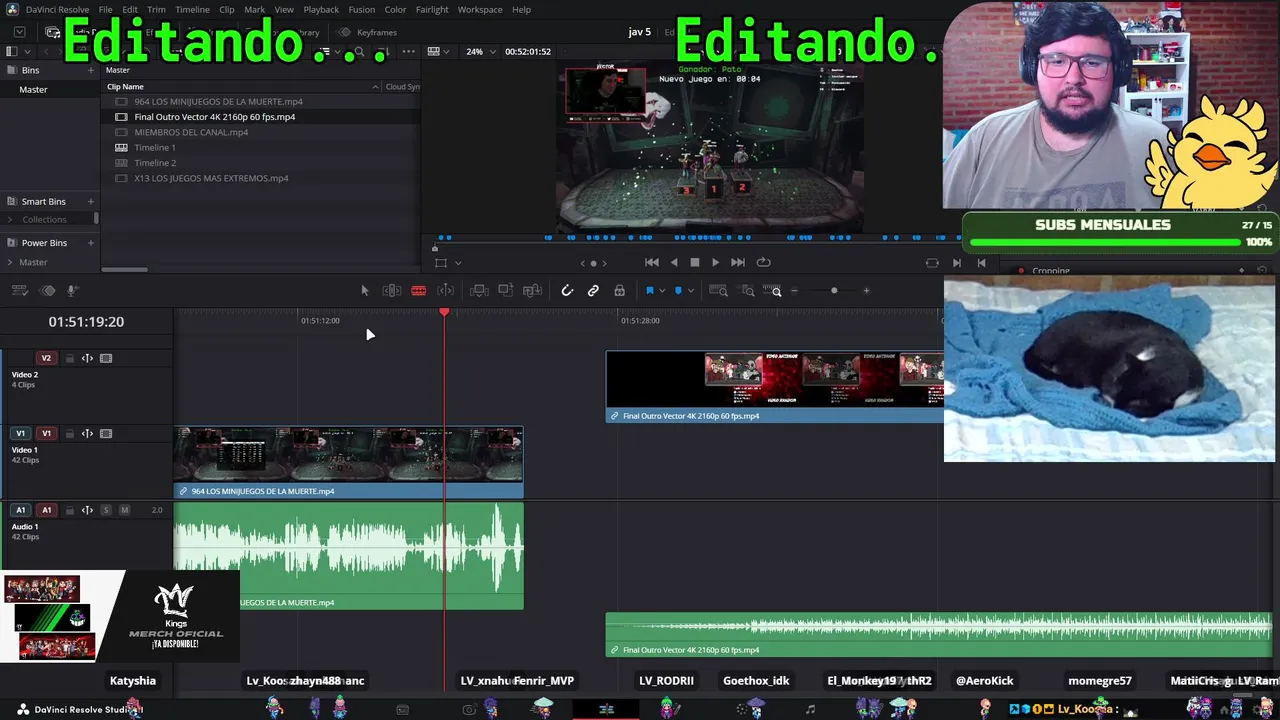
Task: Toggle Auto Track Selector on Video 1
Action: [x=87, y=434]
